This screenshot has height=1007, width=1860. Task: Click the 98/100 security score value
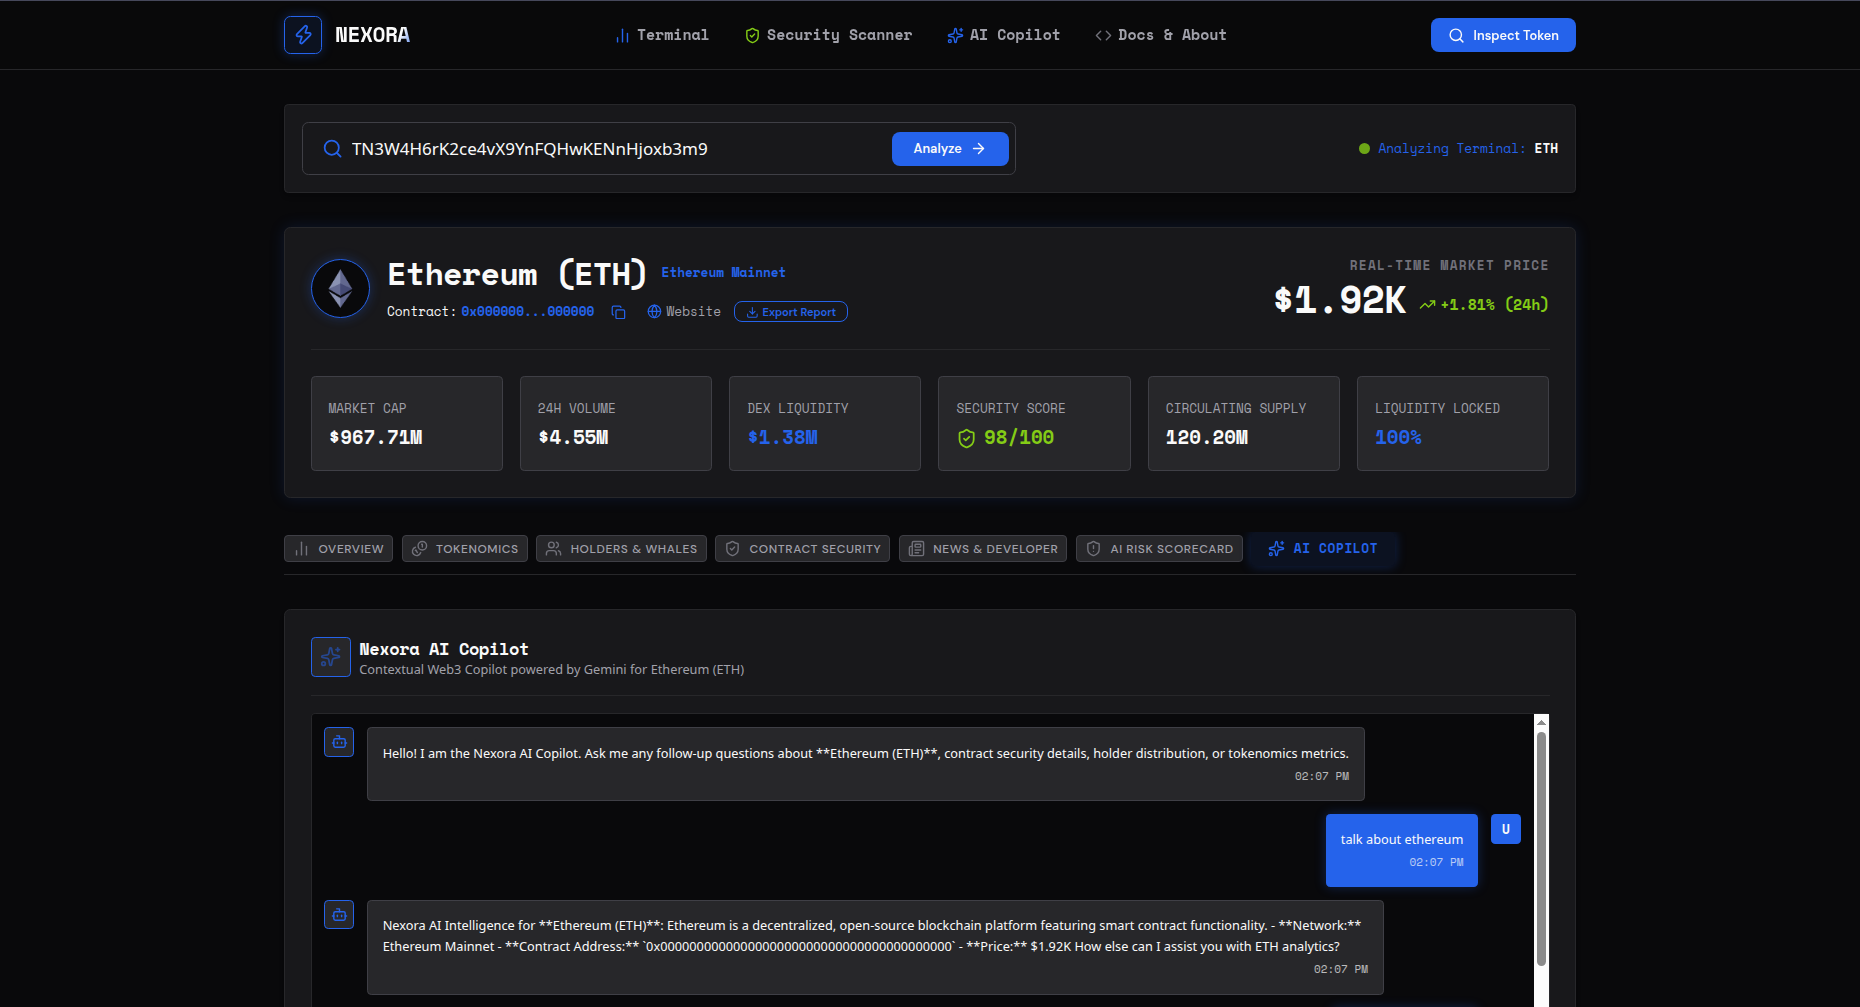coord(1018,437)
